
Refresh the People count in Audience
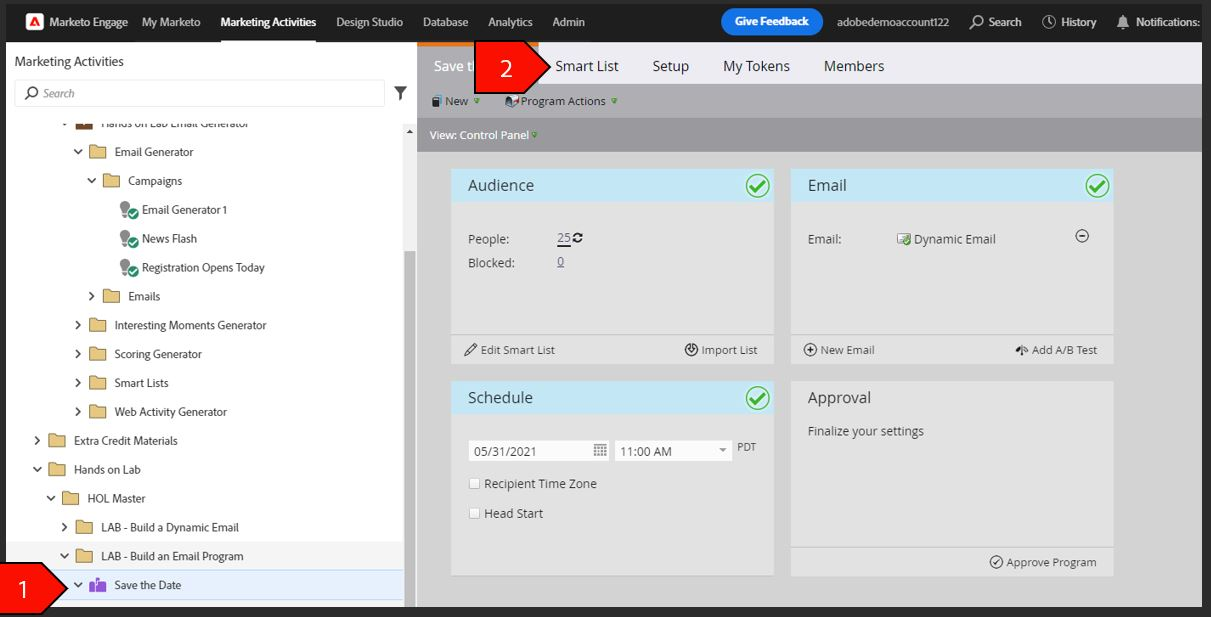click(x=578, y=238)
